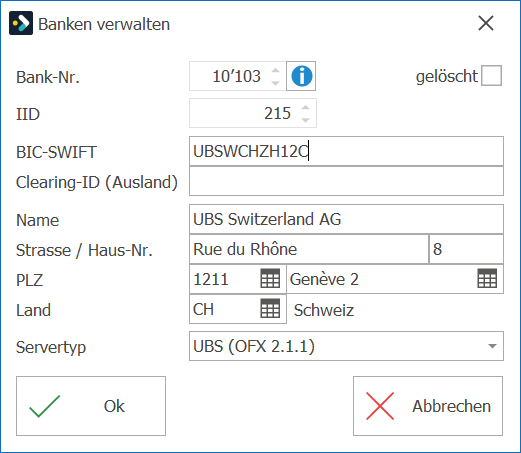
Task: Focus the Clearing-ID (Ausland) field
Action: tap(346, 181)
